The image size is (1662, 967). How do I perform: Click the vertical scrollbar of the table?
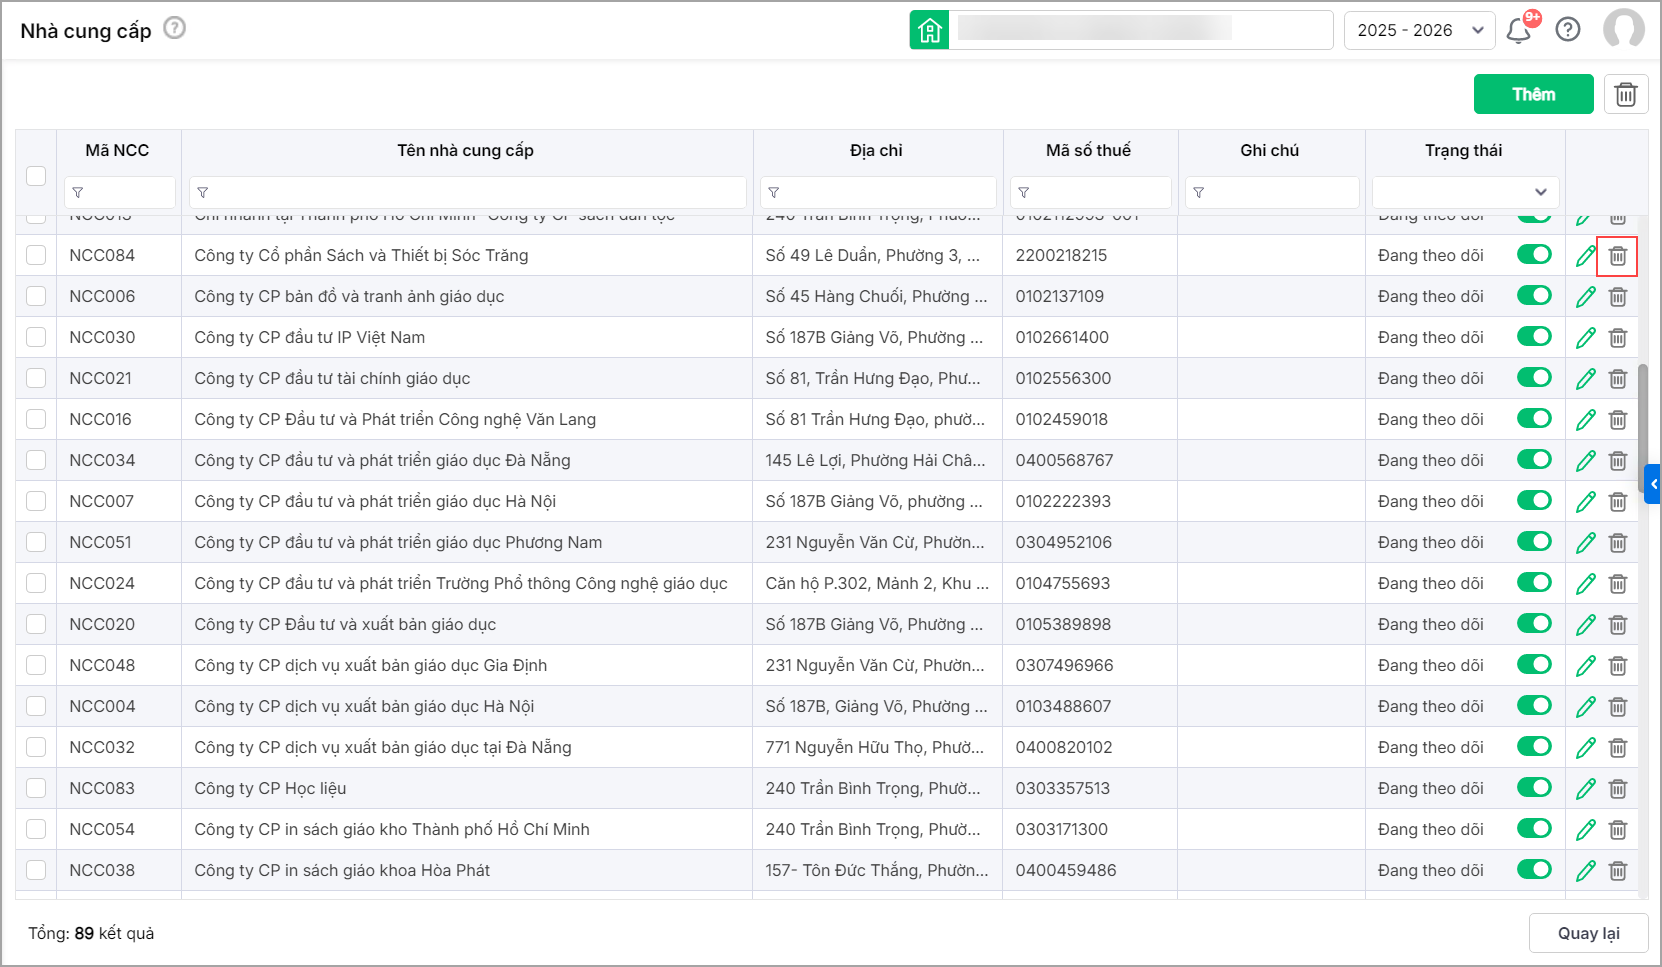(x=1643, y=420)
